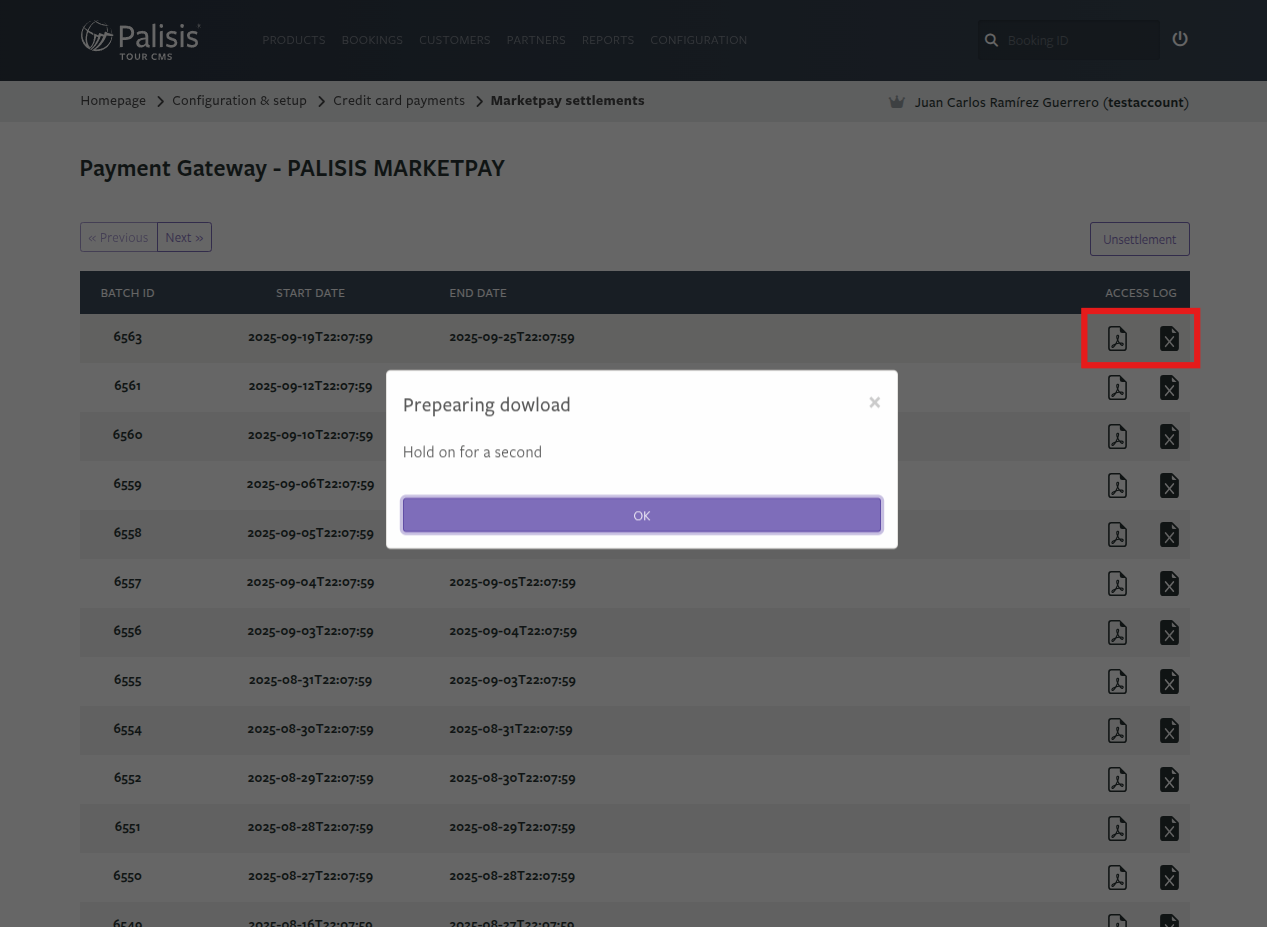This screenshot has height=927, width=1267.
Task: Download PDF report for batch 6557
Action: coord(1117,584)
